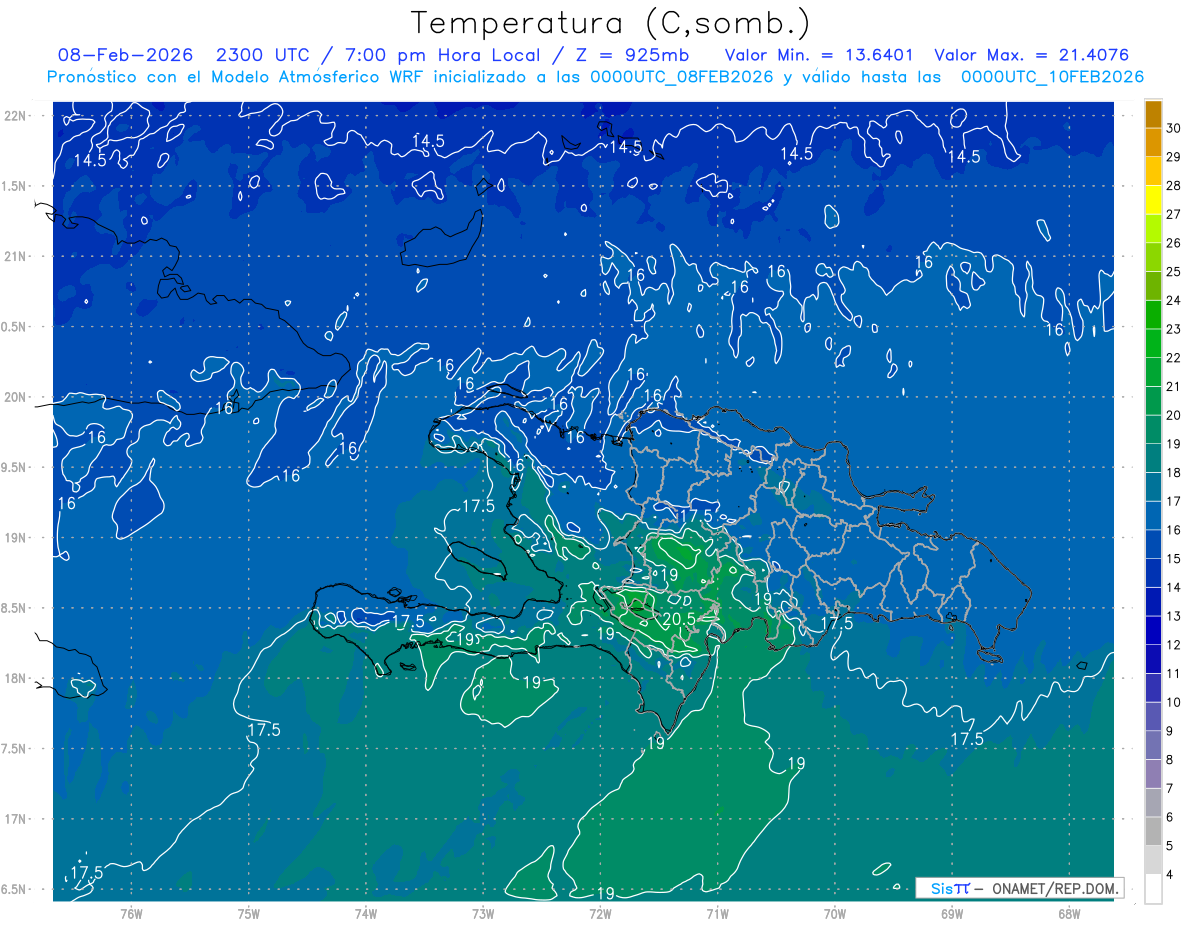Click the '76W' longitude axis label
1200x927 pixels.
coord(131,914)
